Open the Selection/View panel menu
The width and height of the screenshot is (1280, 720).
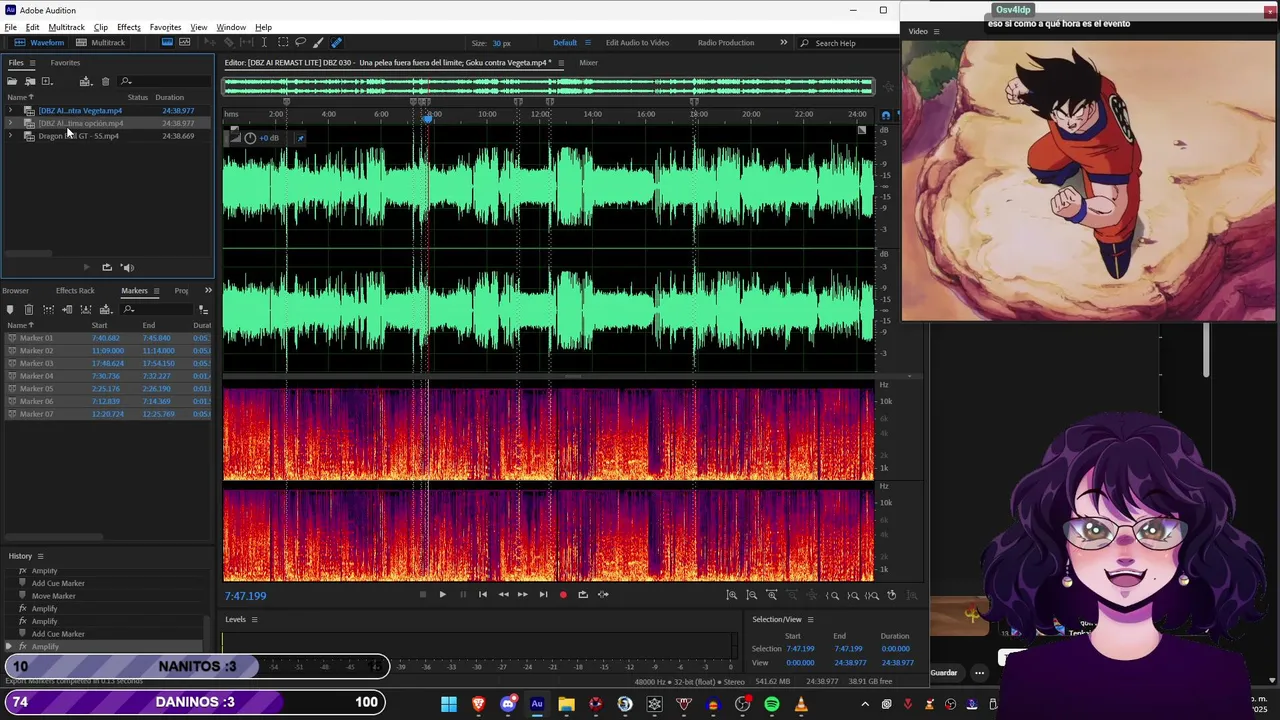click(x=810, y=619)
